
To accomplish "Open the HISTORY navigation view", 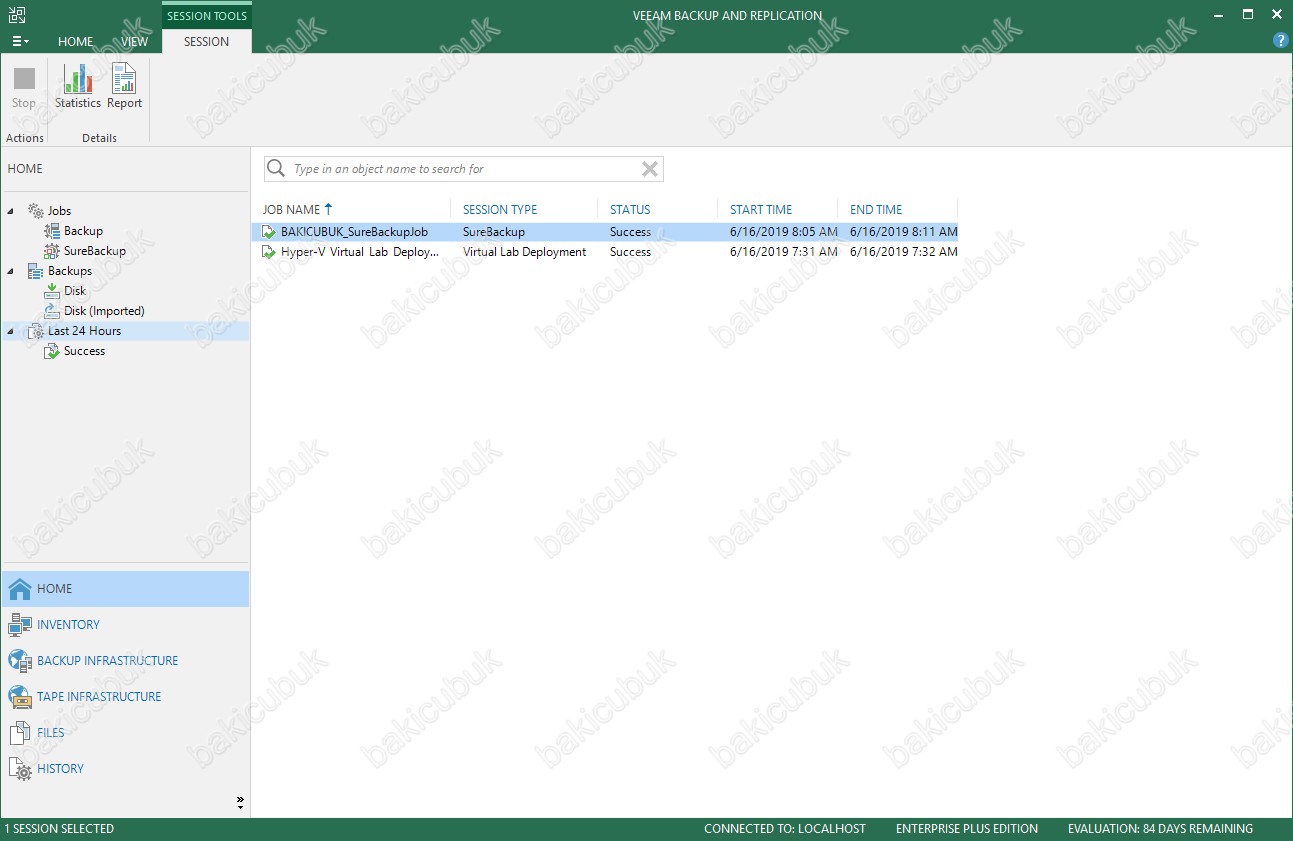I will tap(125, 769).
